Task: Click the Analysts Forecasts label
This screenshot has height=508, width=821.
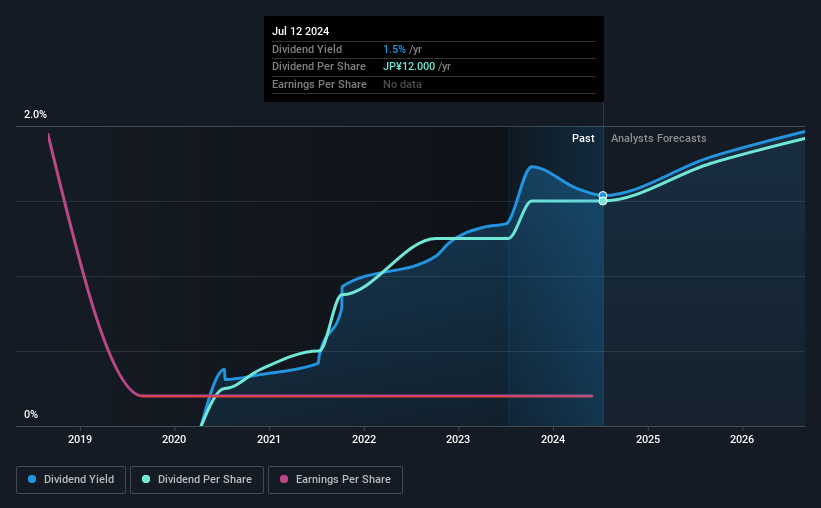Action: (659, 138)
